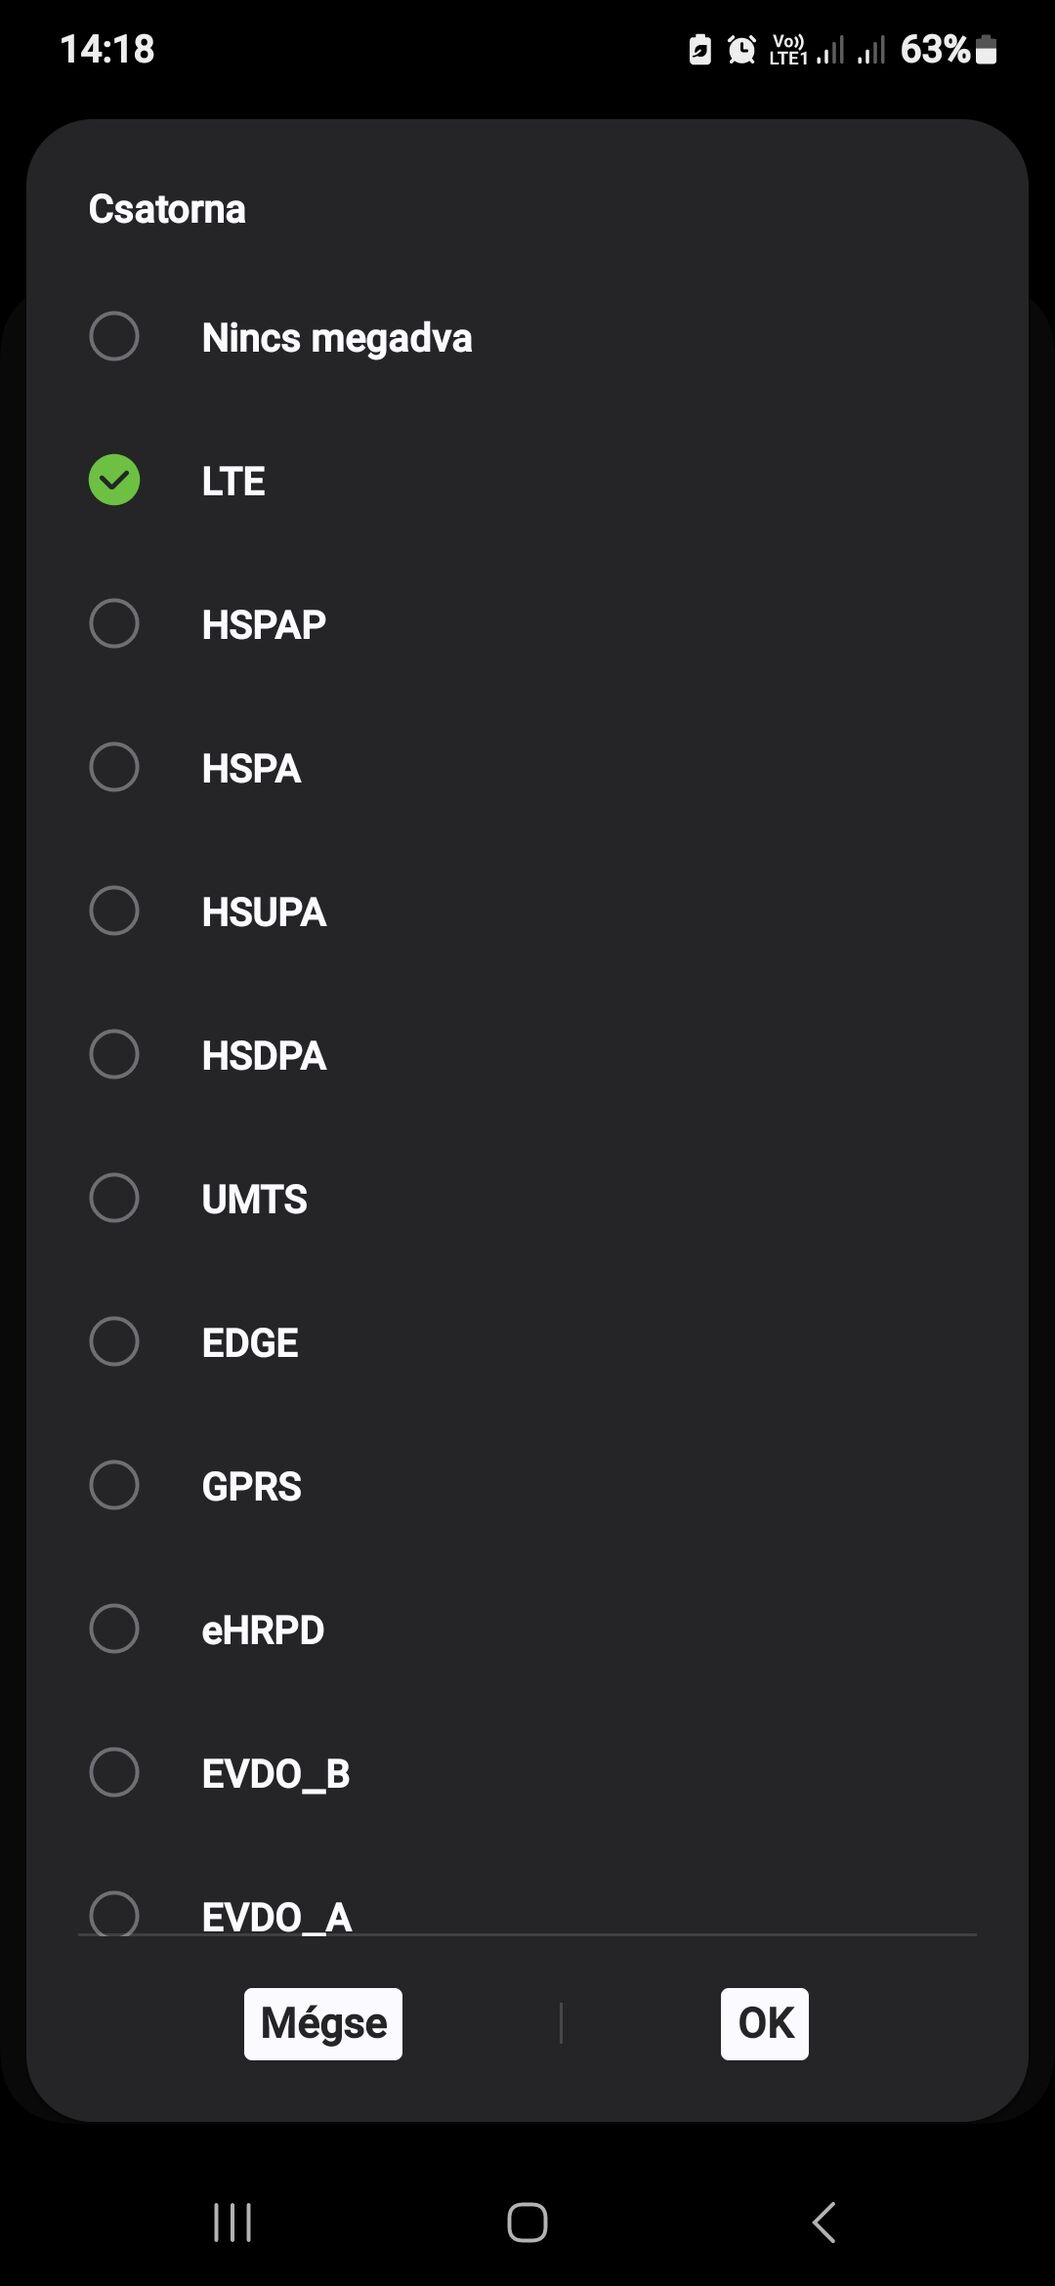Tap the green LTE checkmark
The image size is (1055, 2286).
tap(114, 480)
